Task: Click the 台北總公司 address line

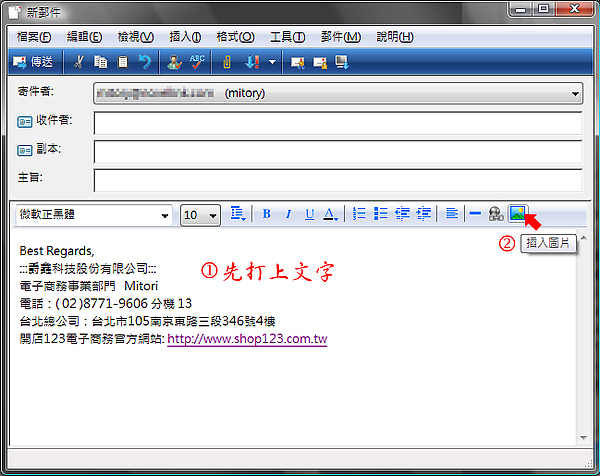Action: pos(147,321)
